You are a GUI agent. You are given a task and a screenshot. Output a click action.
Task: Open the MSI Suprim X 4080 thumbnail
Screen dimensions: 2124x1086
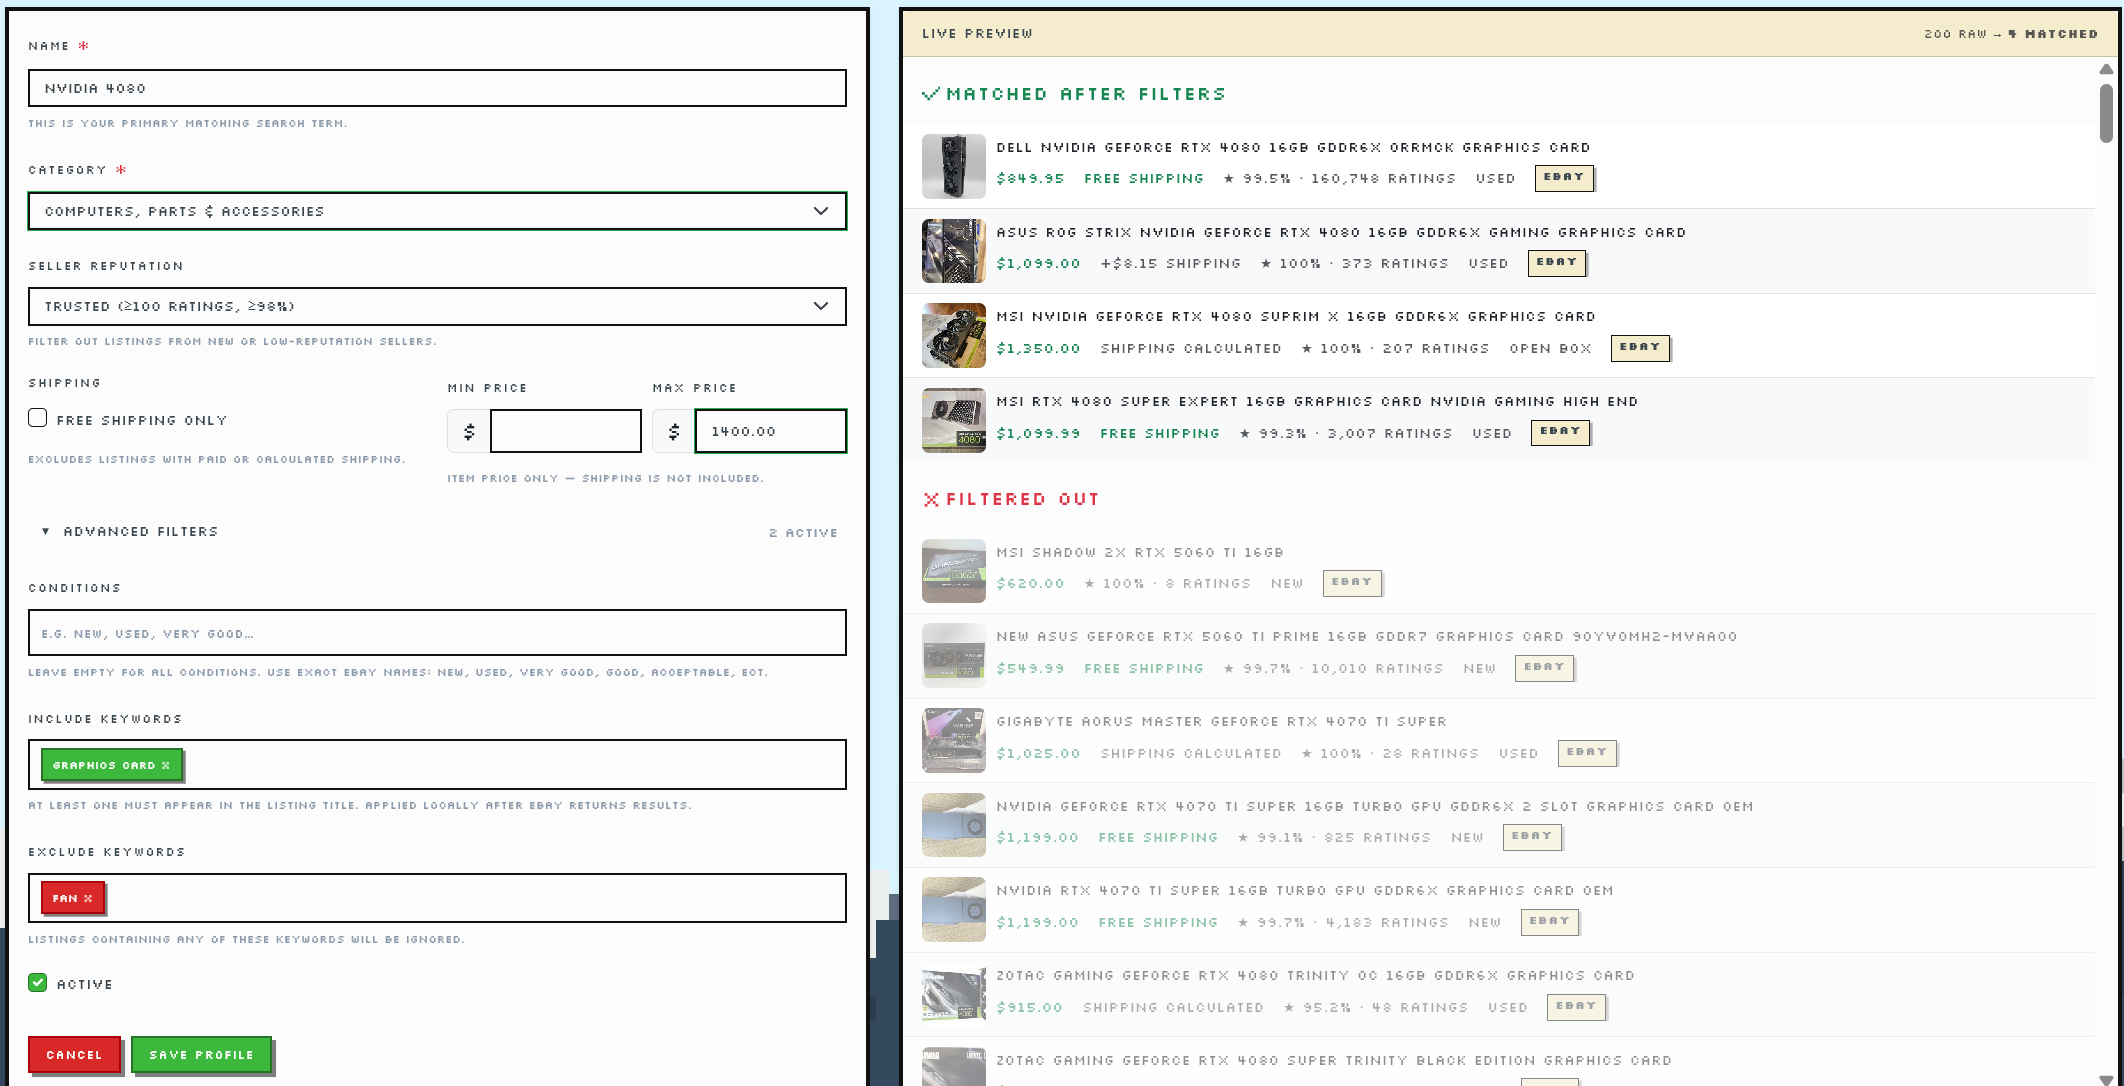click(x=953, y=336)
